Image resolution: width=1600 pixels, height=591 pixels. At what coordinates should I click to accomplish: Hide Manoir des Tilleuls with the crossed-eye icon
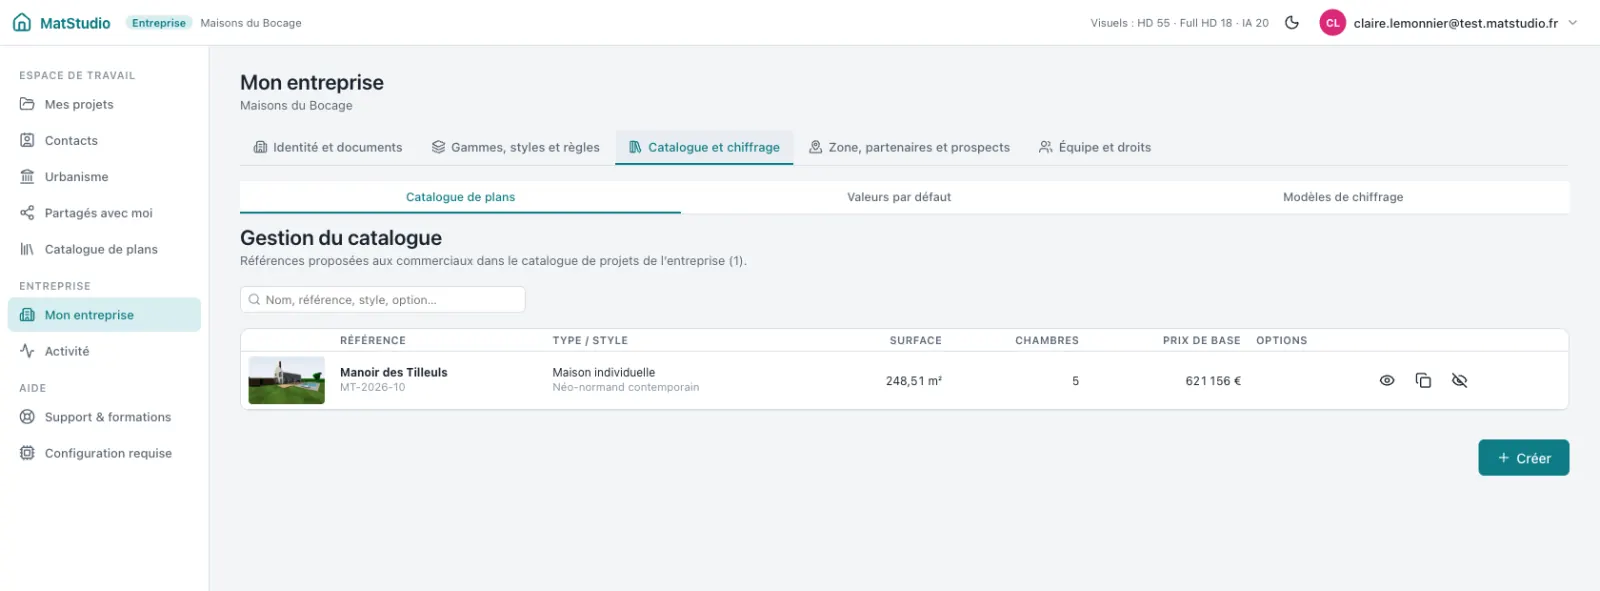(x=1459, y=380)
